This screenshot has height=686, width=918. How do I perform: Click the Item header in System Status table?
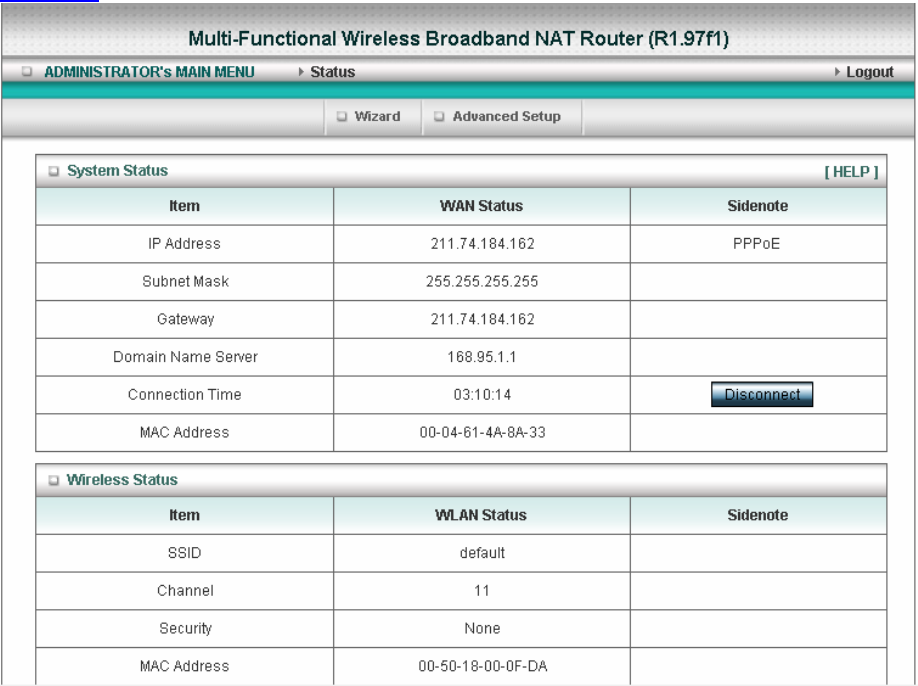pyautogui.click(x=184, y=206)
